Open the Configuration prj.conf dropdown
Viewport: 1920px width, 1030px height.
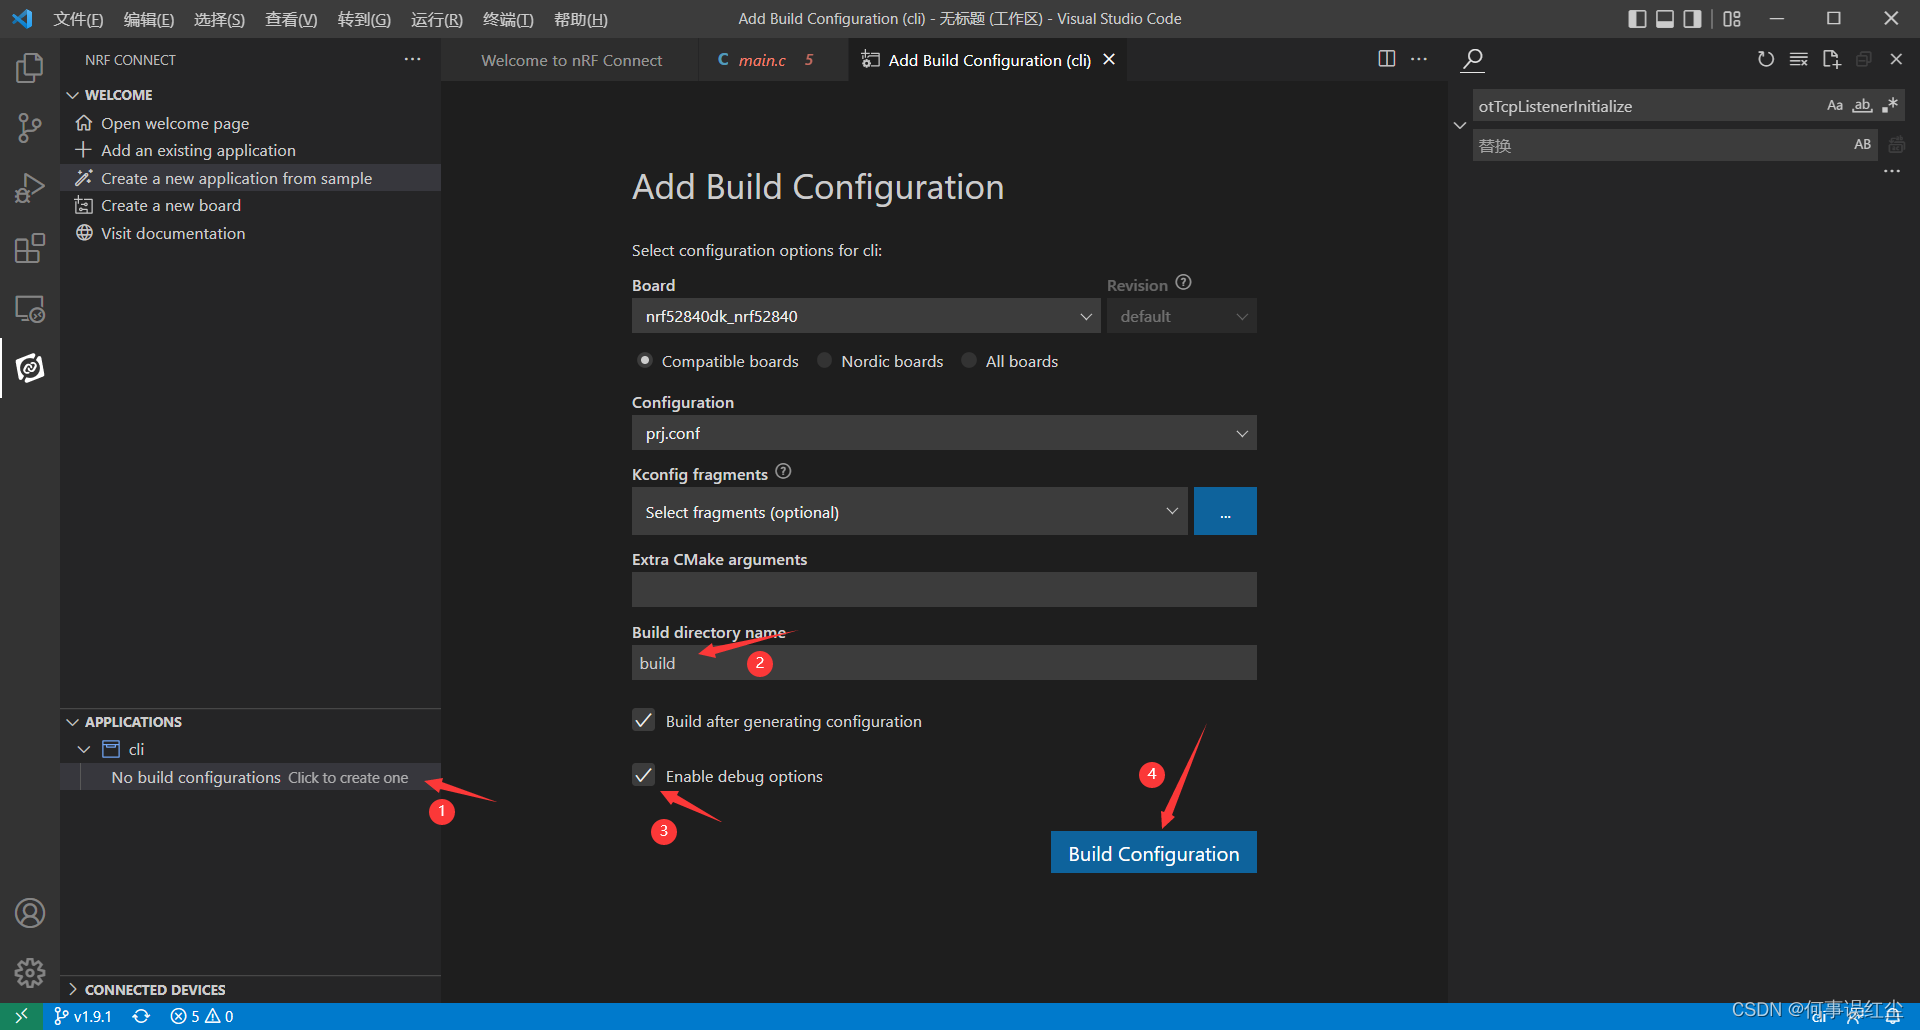(x=944, y=433)
